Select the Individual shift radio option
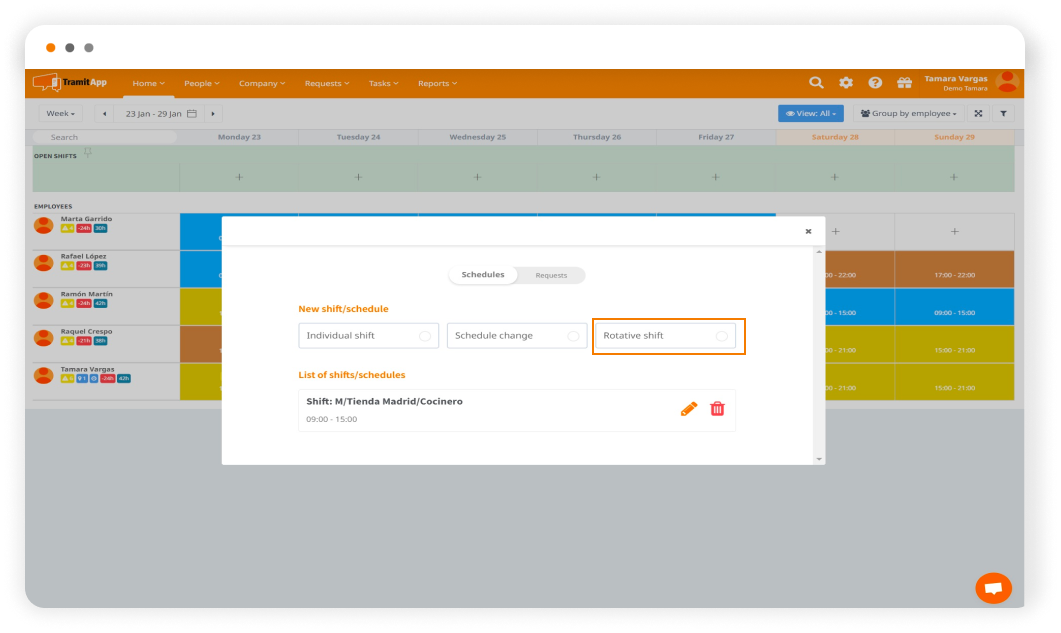 pos(425,336)
